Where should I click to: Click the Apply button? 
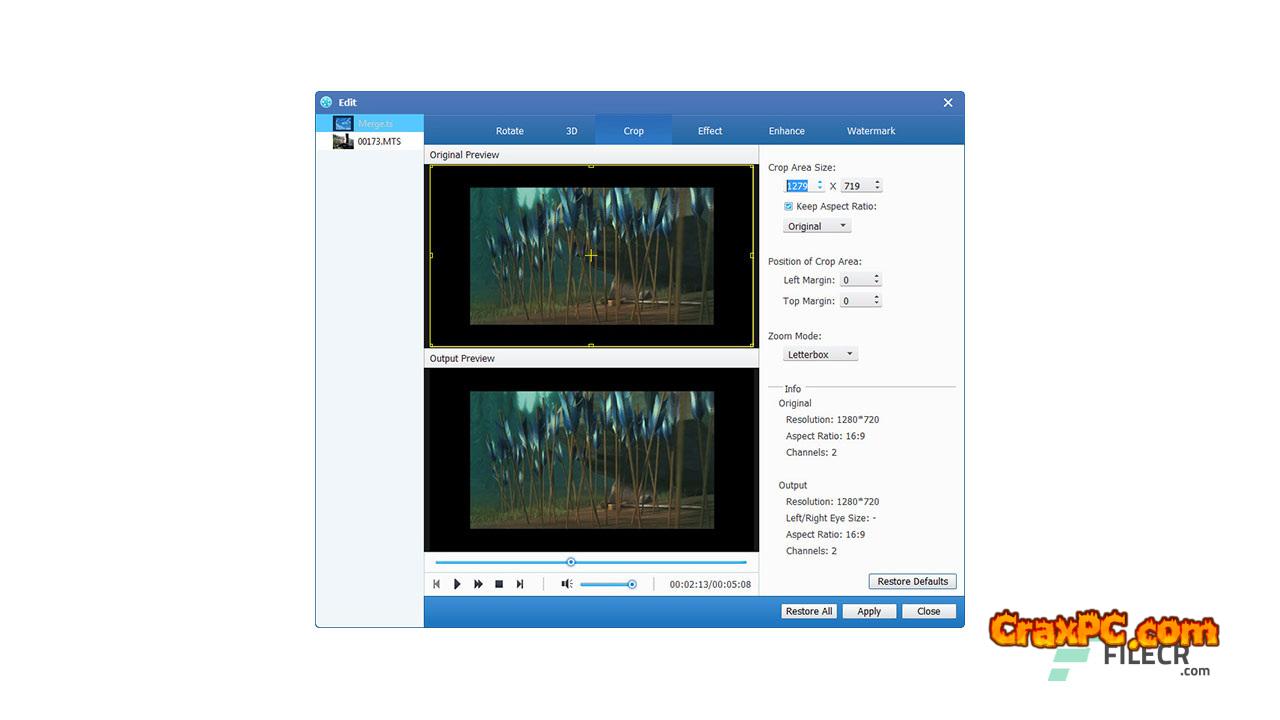868,612
